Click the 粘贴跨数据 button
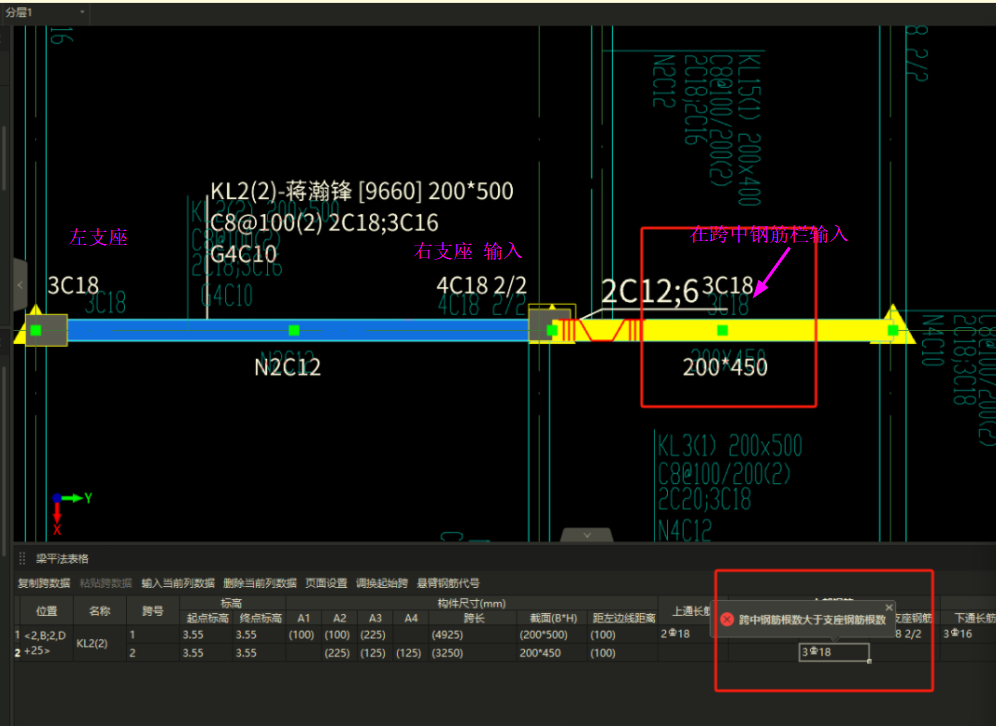 pyautogui.click(x=105, y=583)
